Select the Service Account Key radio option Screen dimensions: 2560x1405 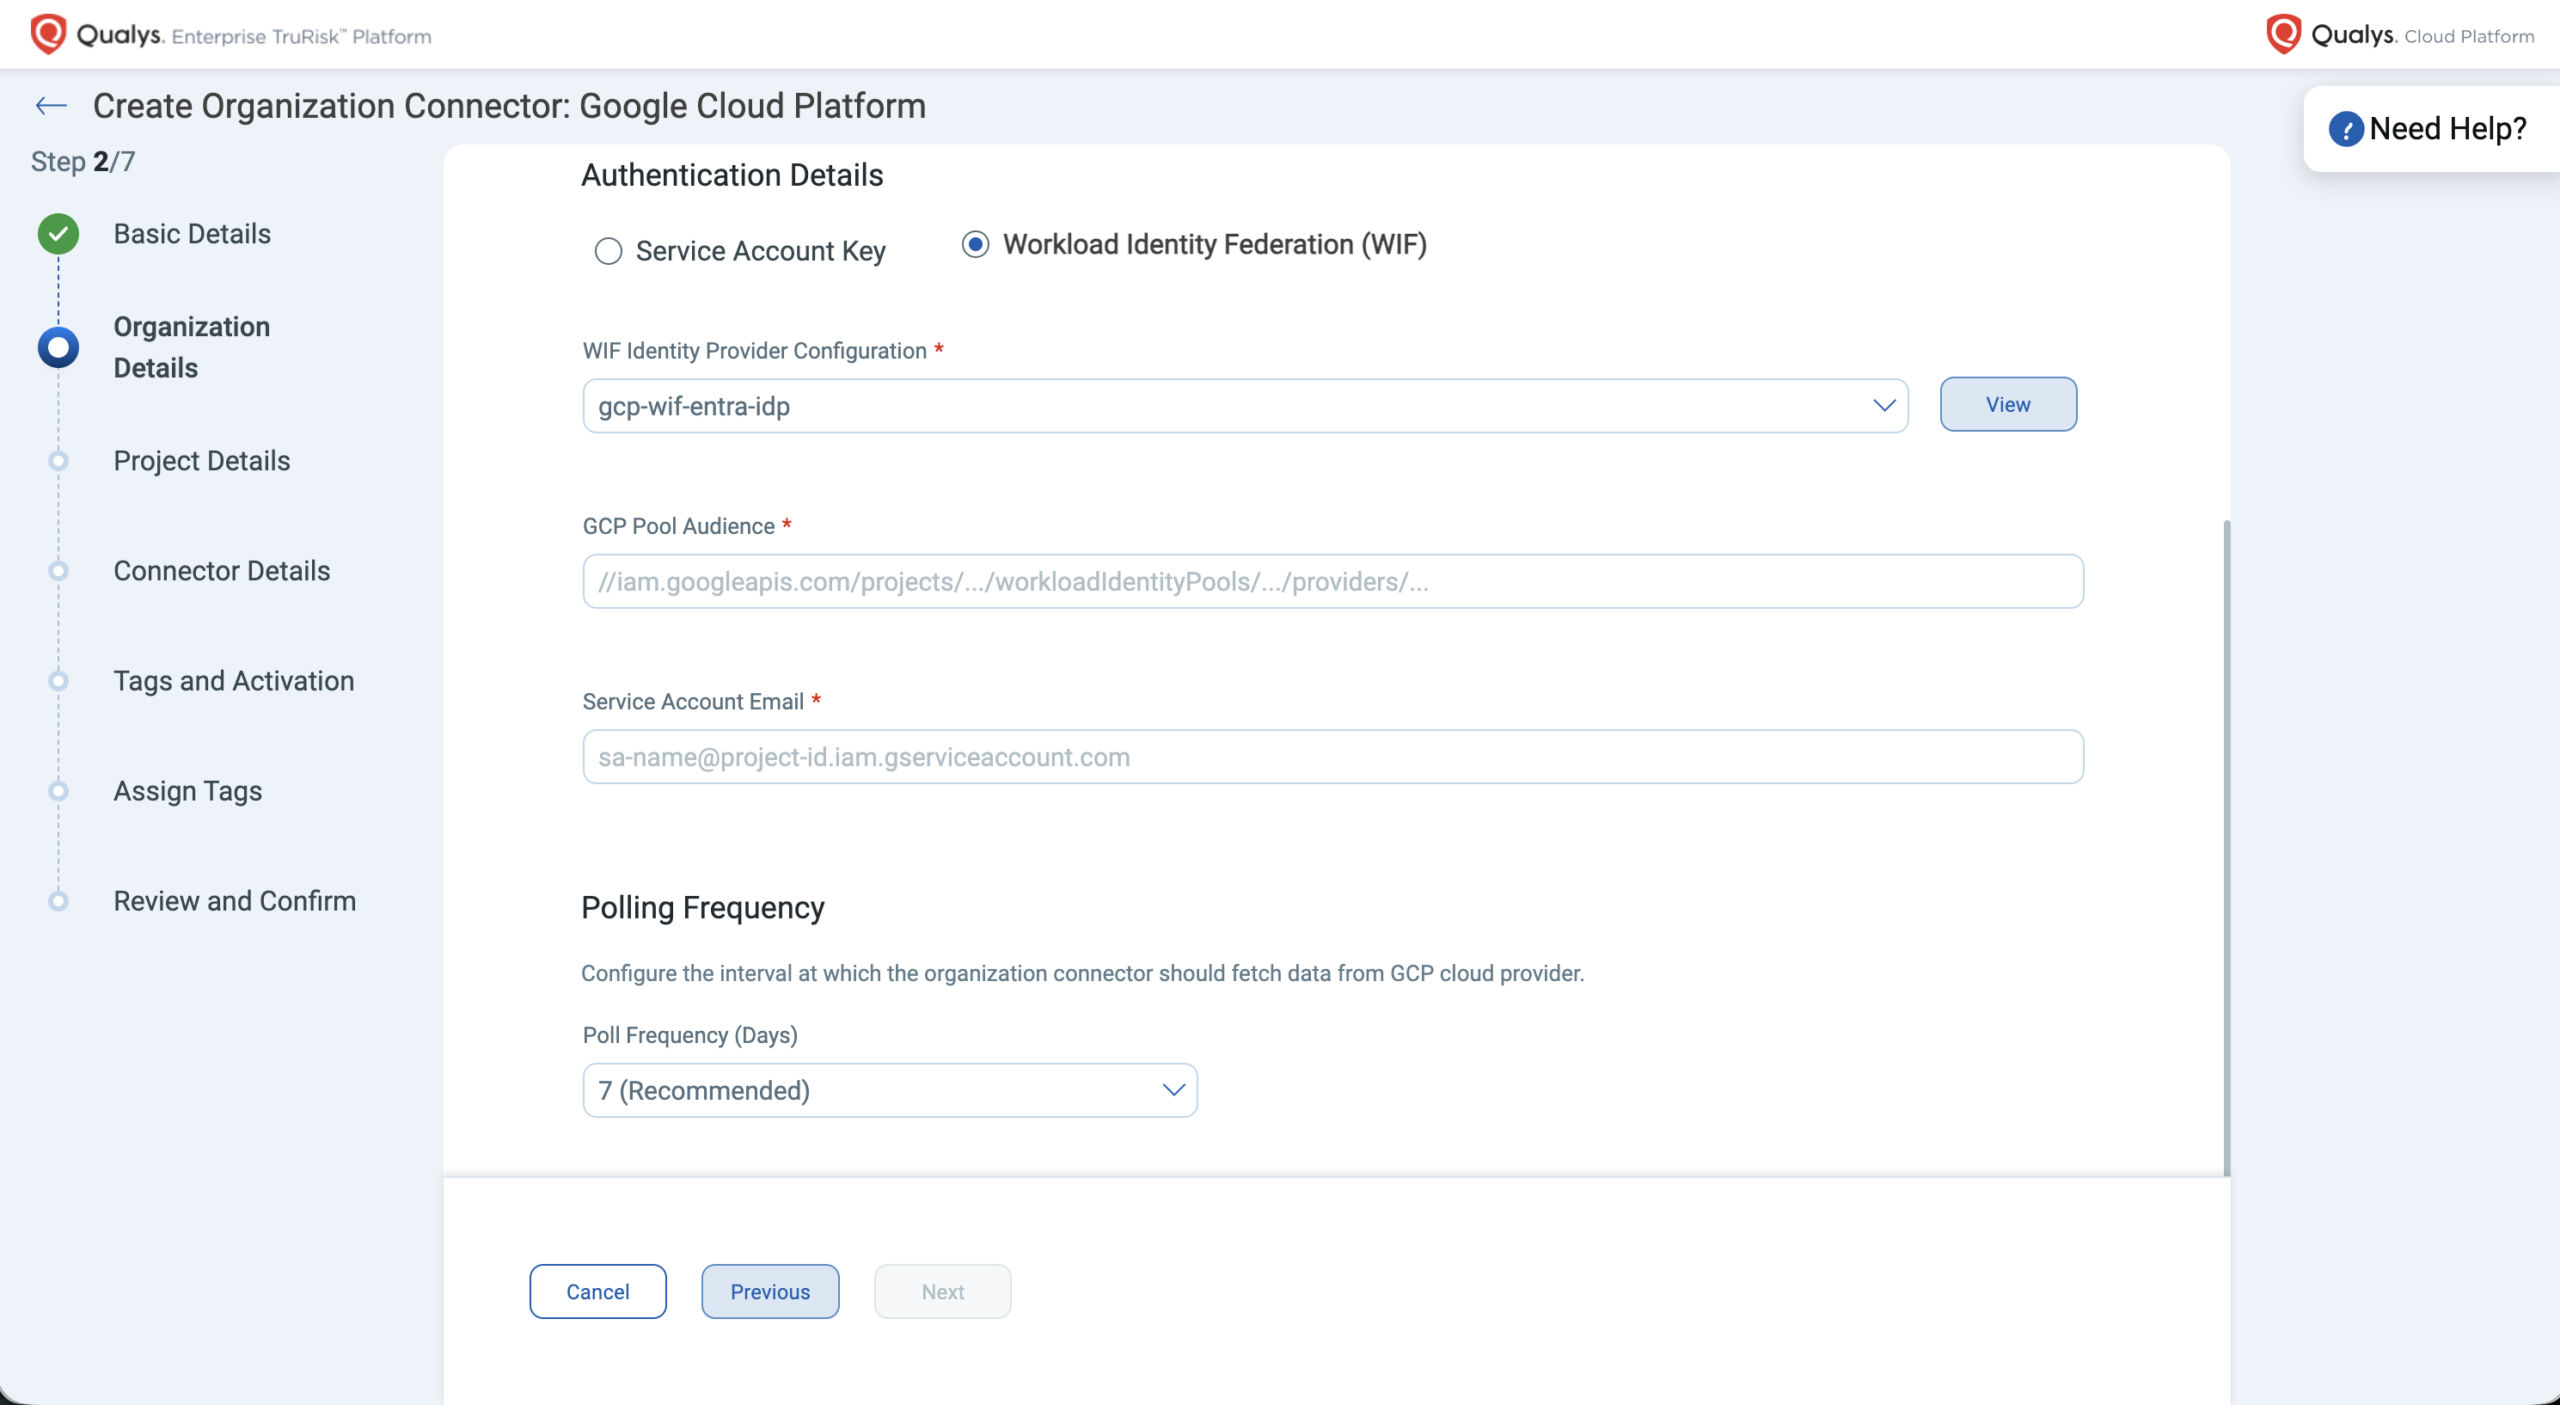coord(608,251)
